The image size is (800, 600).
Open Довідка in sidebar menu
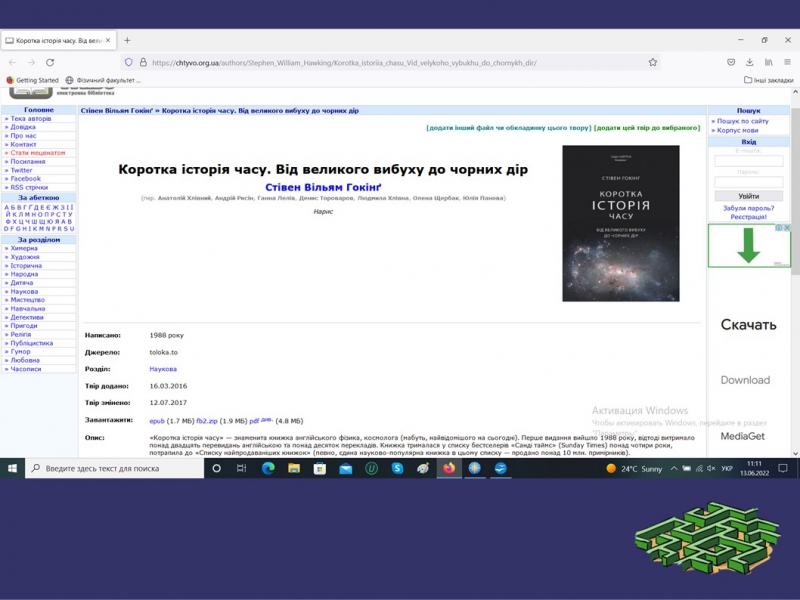(23, 127)
